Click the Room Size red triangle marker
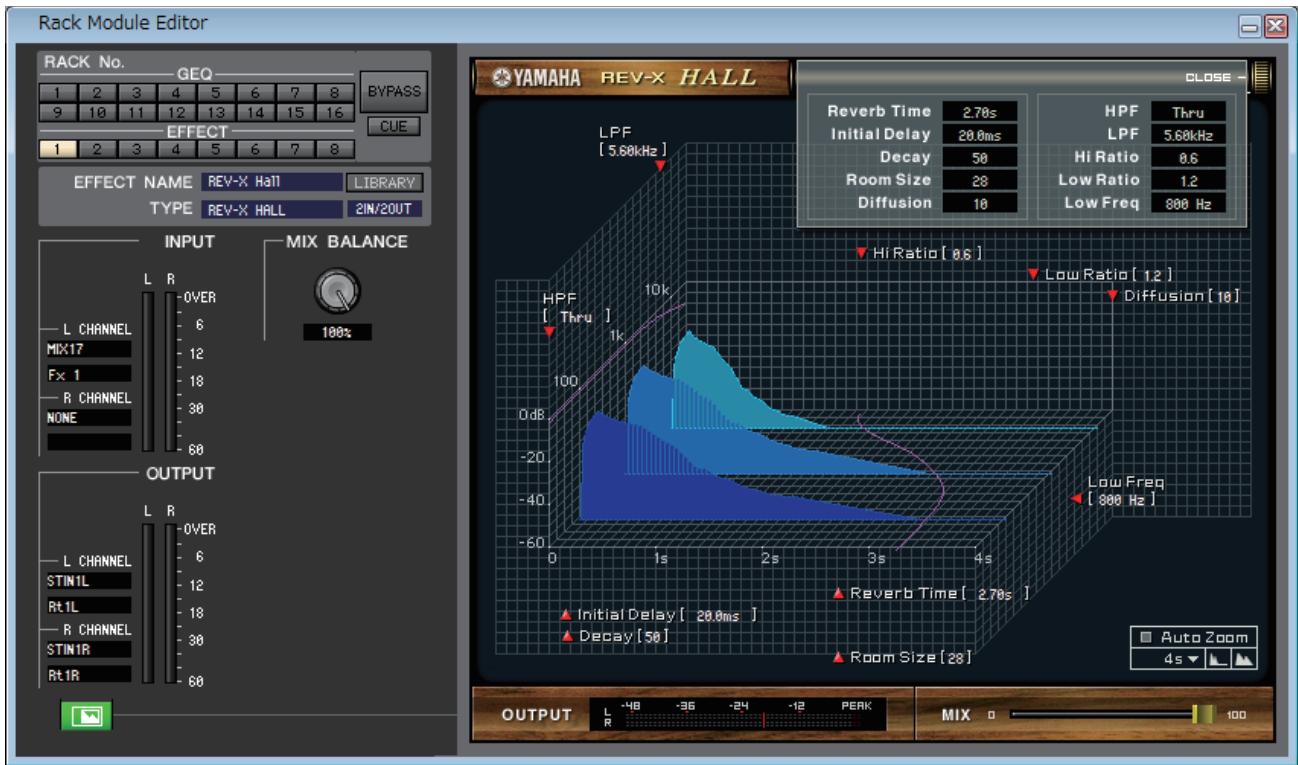 tap(840, 656)
